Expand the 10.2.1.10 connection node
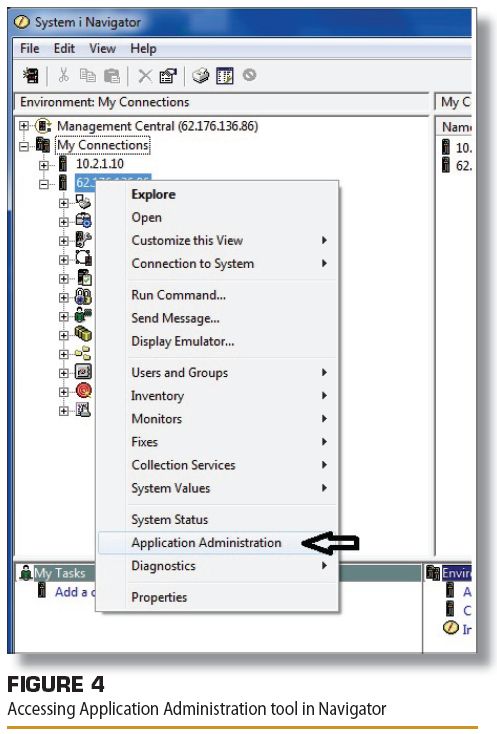497x734 pixels. pos(44,165)
